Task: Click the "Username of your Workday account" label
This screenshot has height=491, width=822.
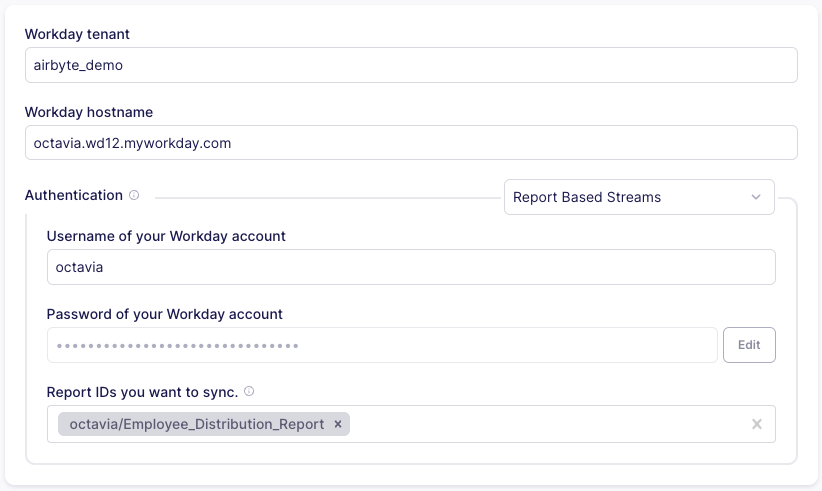Action: [166, 236]
